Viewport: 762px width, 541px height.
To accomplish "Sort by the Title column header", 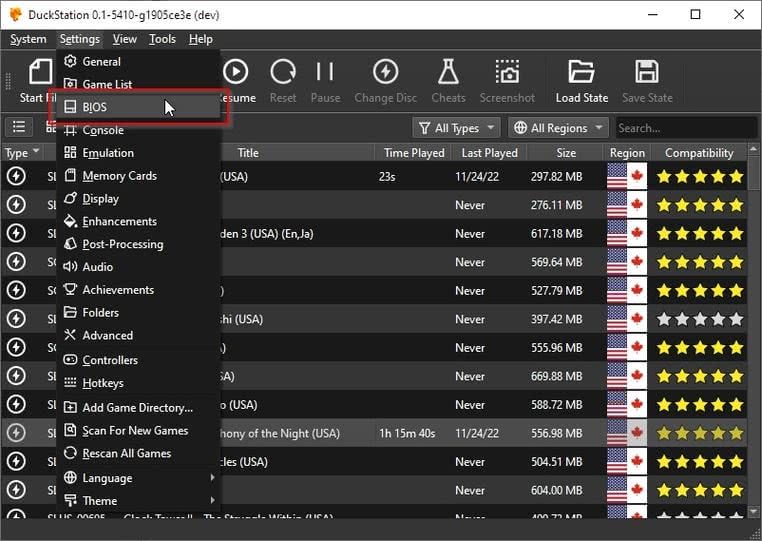I will (248, 153).
